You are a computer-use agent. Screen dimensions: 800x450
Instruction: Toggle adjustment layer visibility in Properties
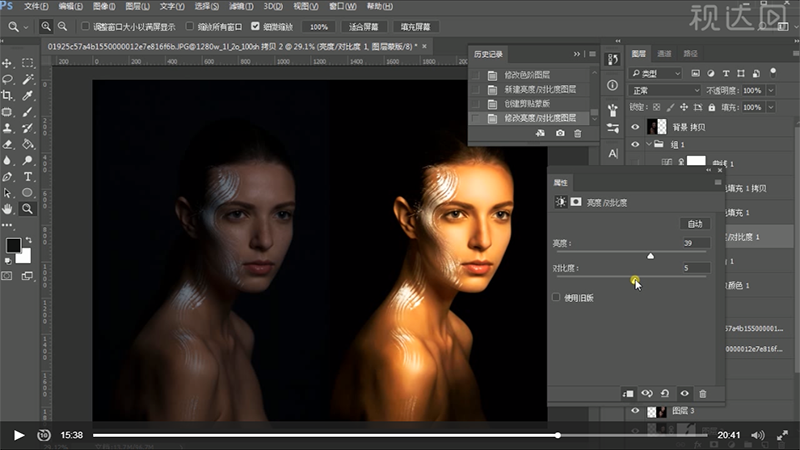(x=685, y=393)
